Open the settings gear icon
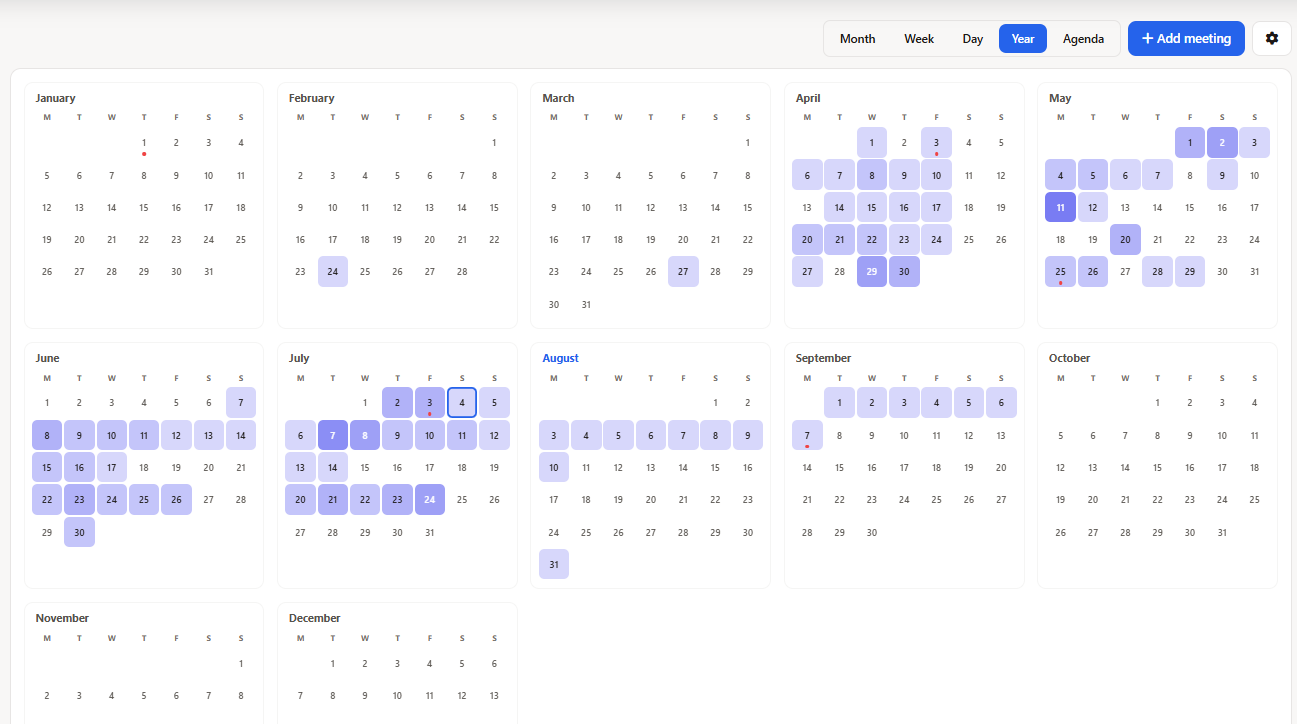Image resolution: width=1297 pixels, height=724 pixels. [x=1272, y=38]
